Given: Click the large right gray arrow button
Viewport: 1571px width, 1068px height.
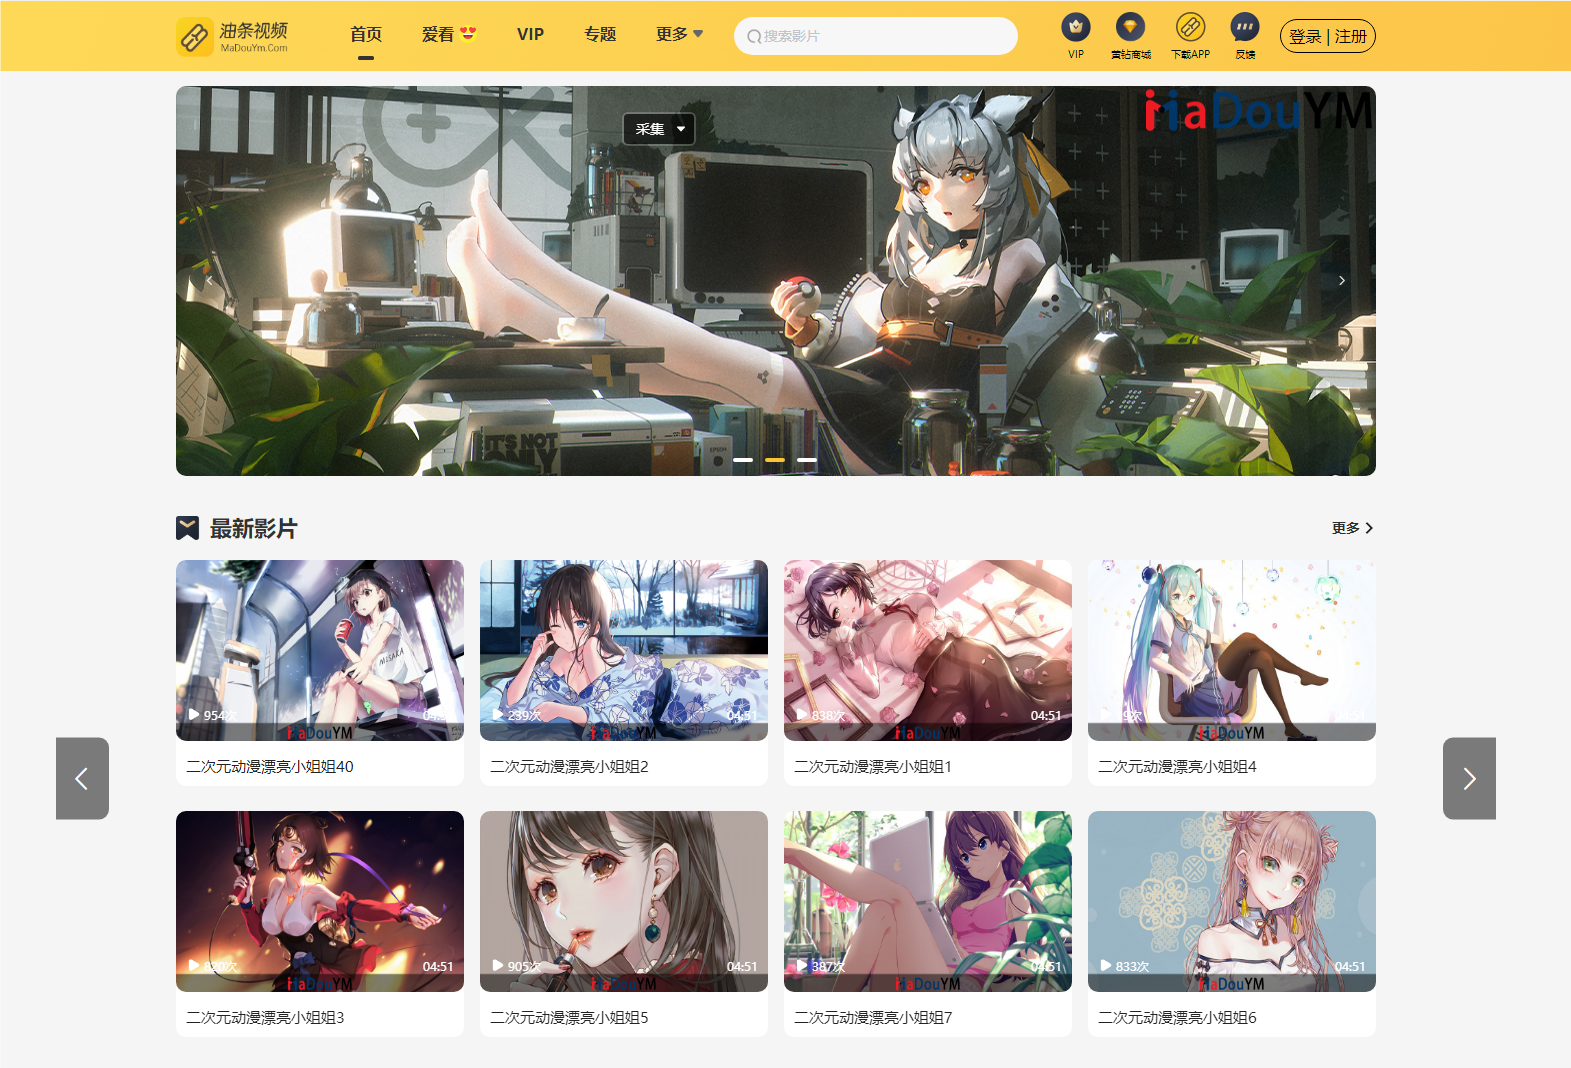Looking at the screenshot, I should [1469, 778].
